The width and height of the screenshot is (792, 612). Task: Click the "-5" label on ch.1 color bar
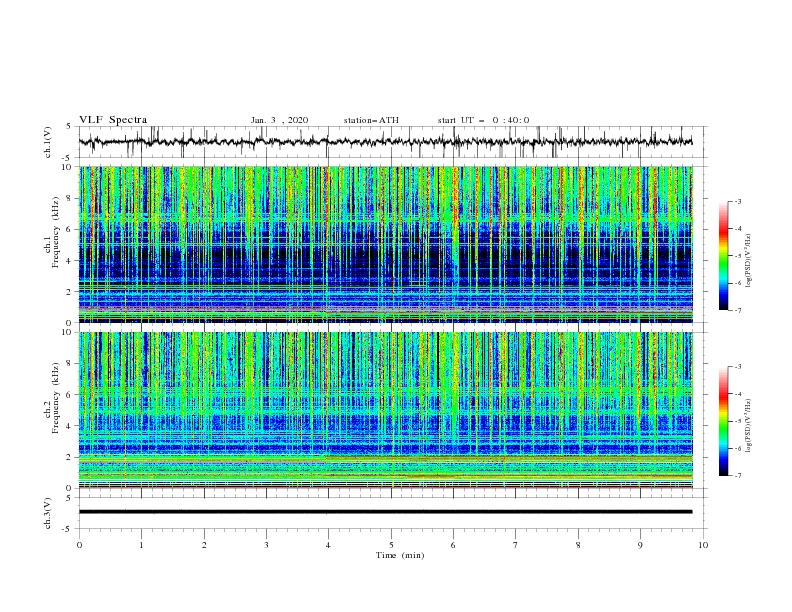coord(738,256)
